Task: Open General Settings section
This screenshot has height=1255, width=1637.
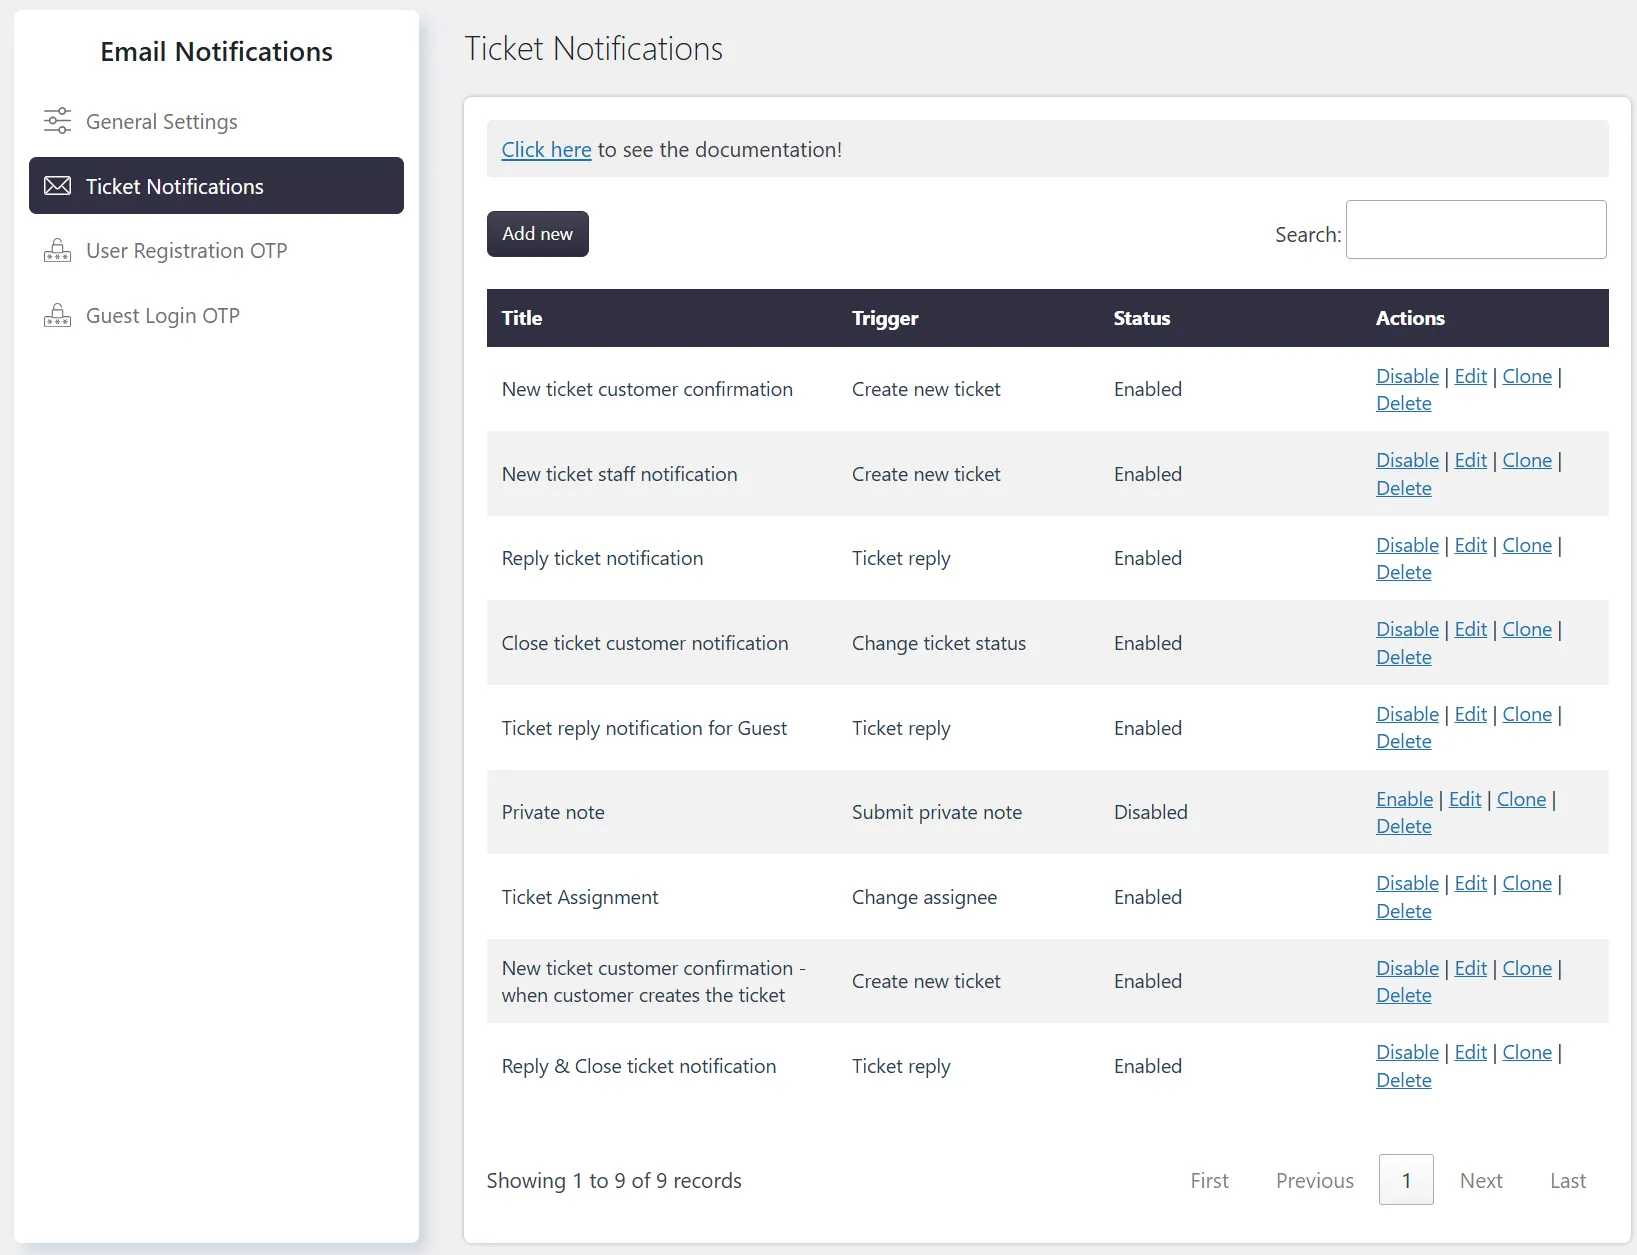Action: (x=161, y=121)
